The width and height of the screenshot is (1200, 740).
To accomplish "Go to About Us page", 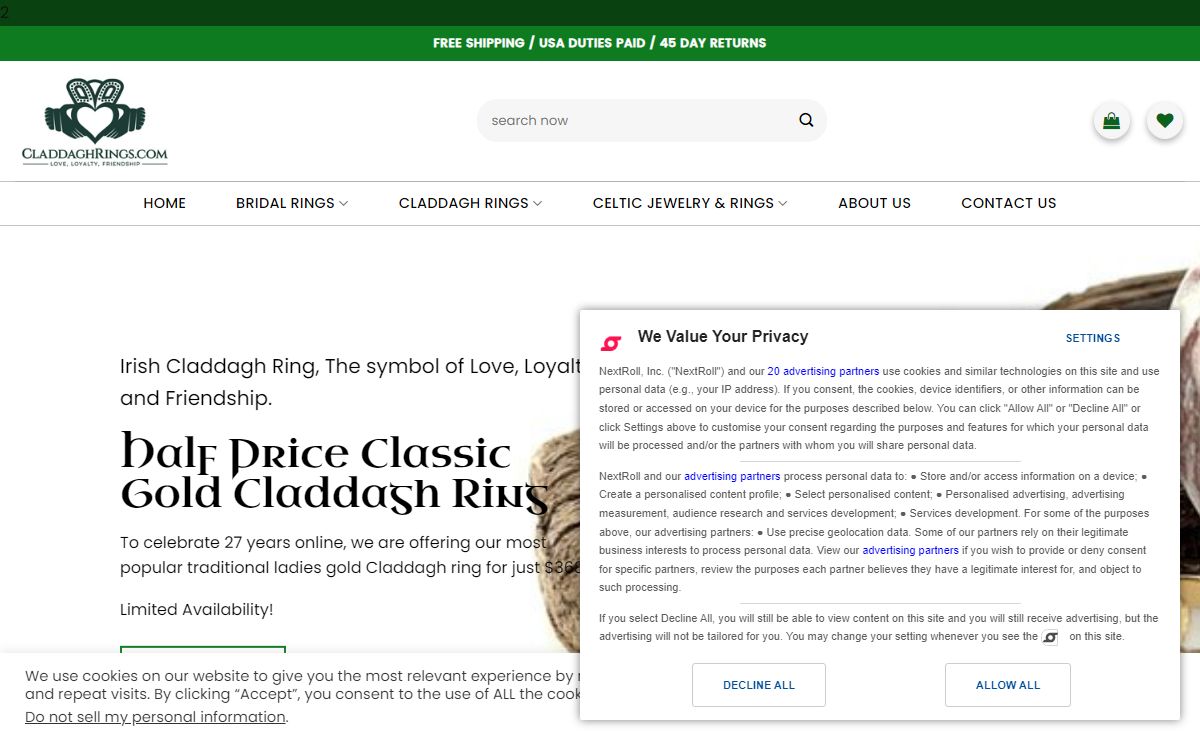I will coord(874,203).
